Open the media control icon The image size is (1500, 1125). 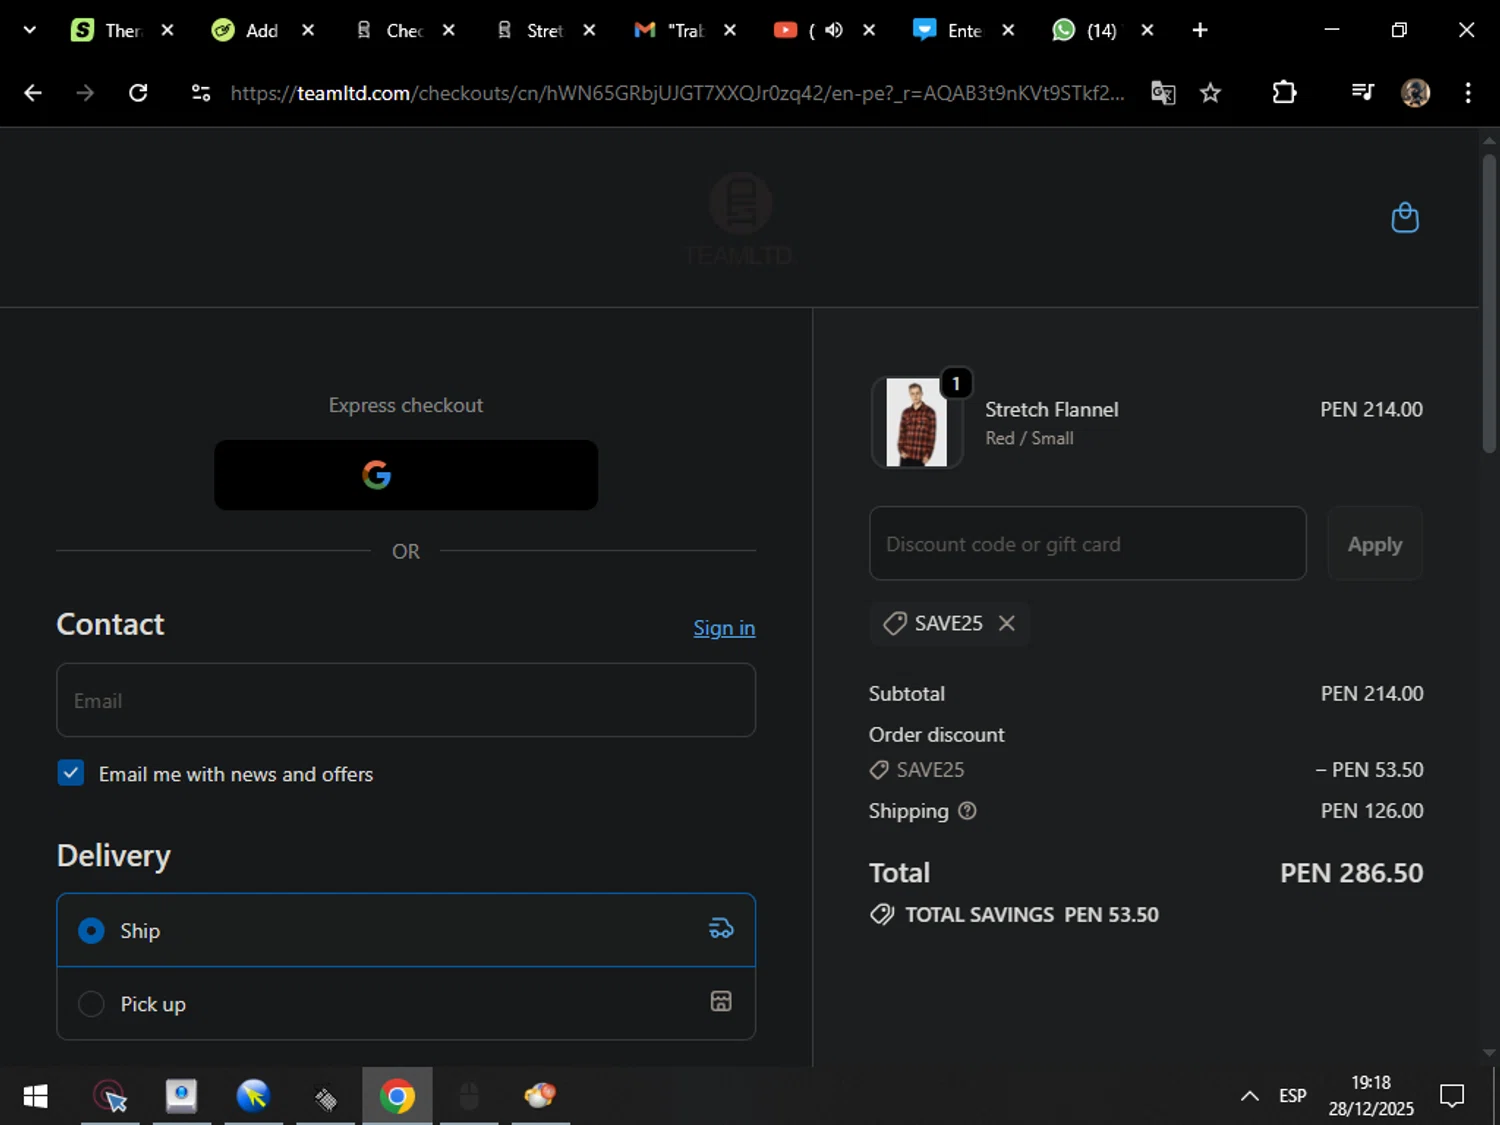point(1362,93)
